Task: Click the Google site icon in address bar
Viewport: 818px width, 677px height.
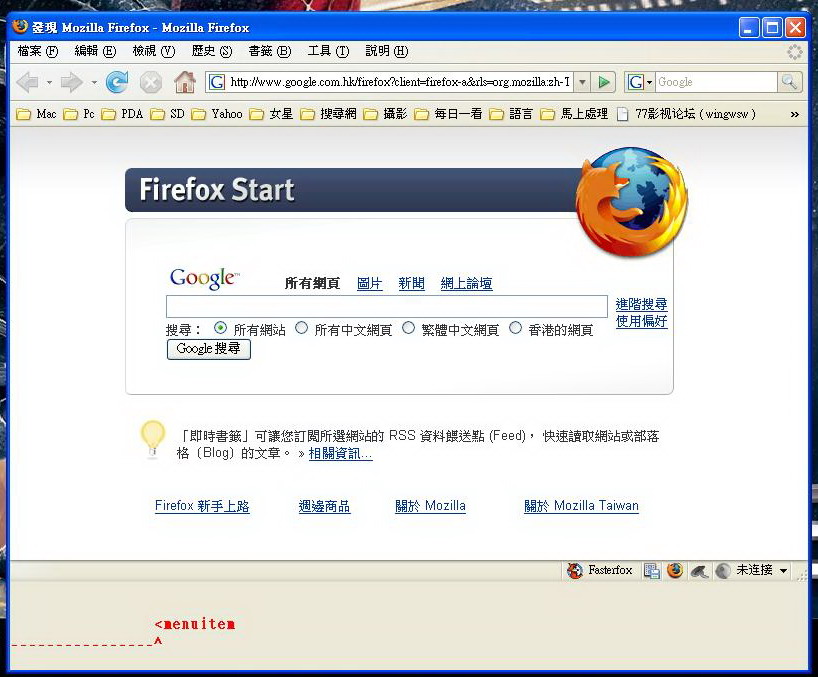Action: pyautogui.click(x=216, y=82)
